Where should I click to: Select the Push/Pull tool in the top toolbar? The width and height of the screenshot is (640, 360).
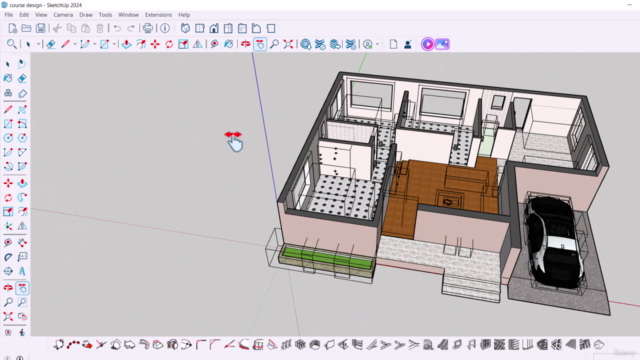tap(127, 44)
